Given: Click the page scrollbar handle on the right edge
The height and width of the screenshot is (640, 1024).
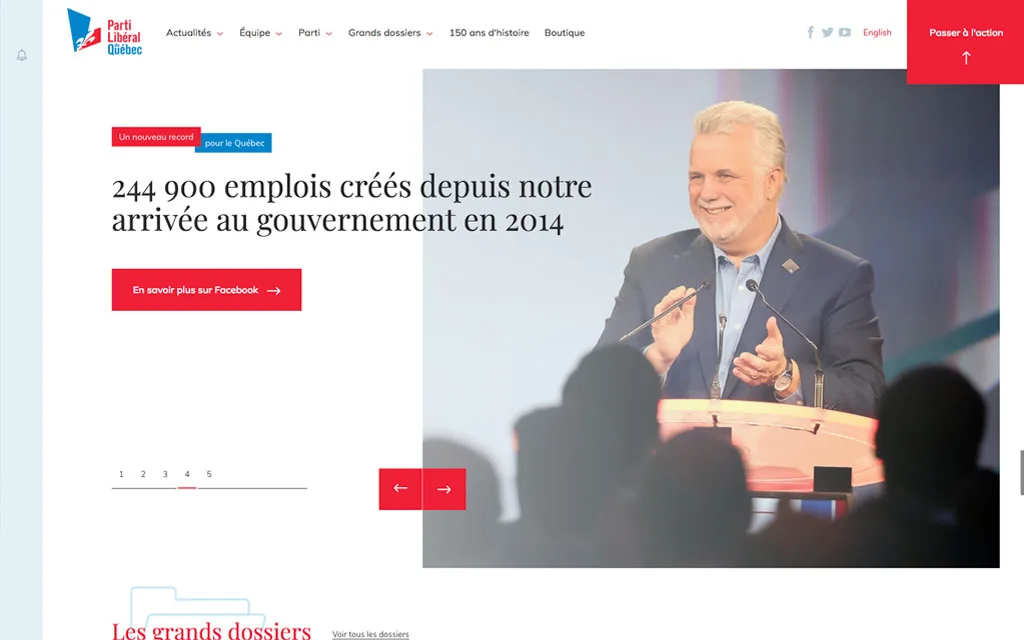Looking at the screenshot, I should pos(1021,472).
